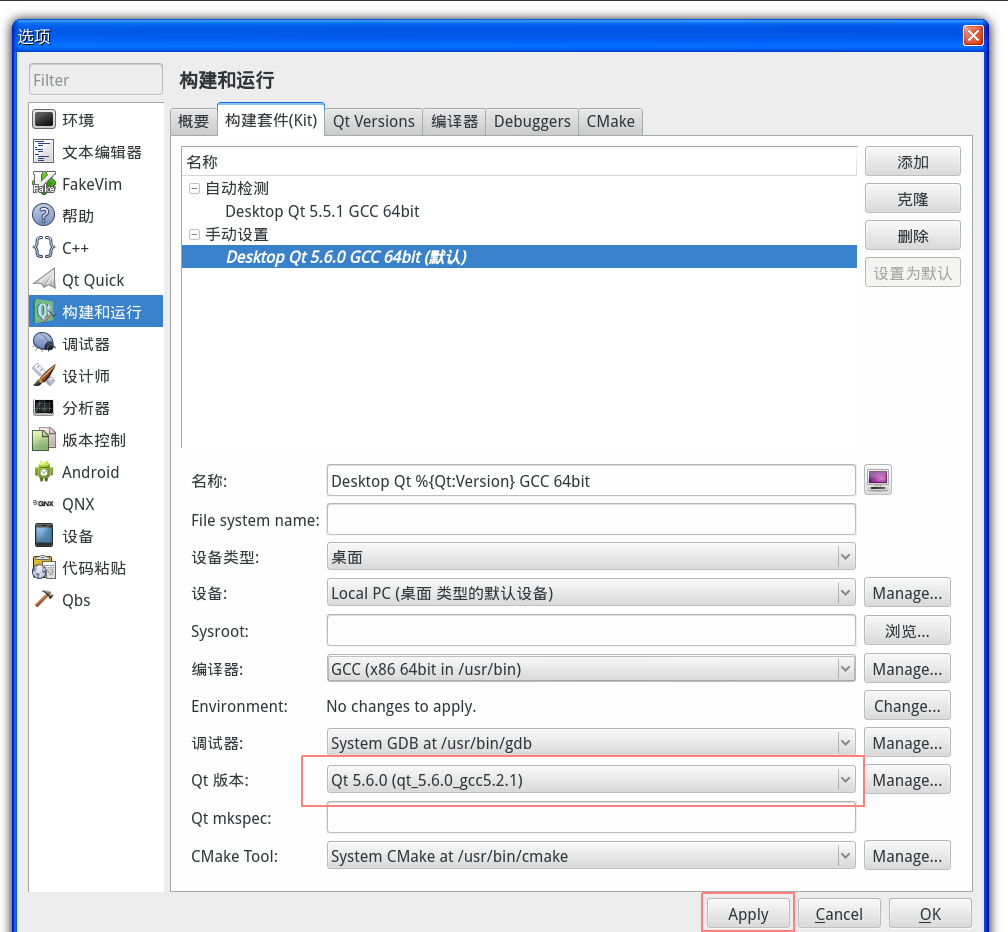Click the 名称 column header
The height and width of the screenshot is (932, 1008).
pyautogui.click(x=519, y=162)
